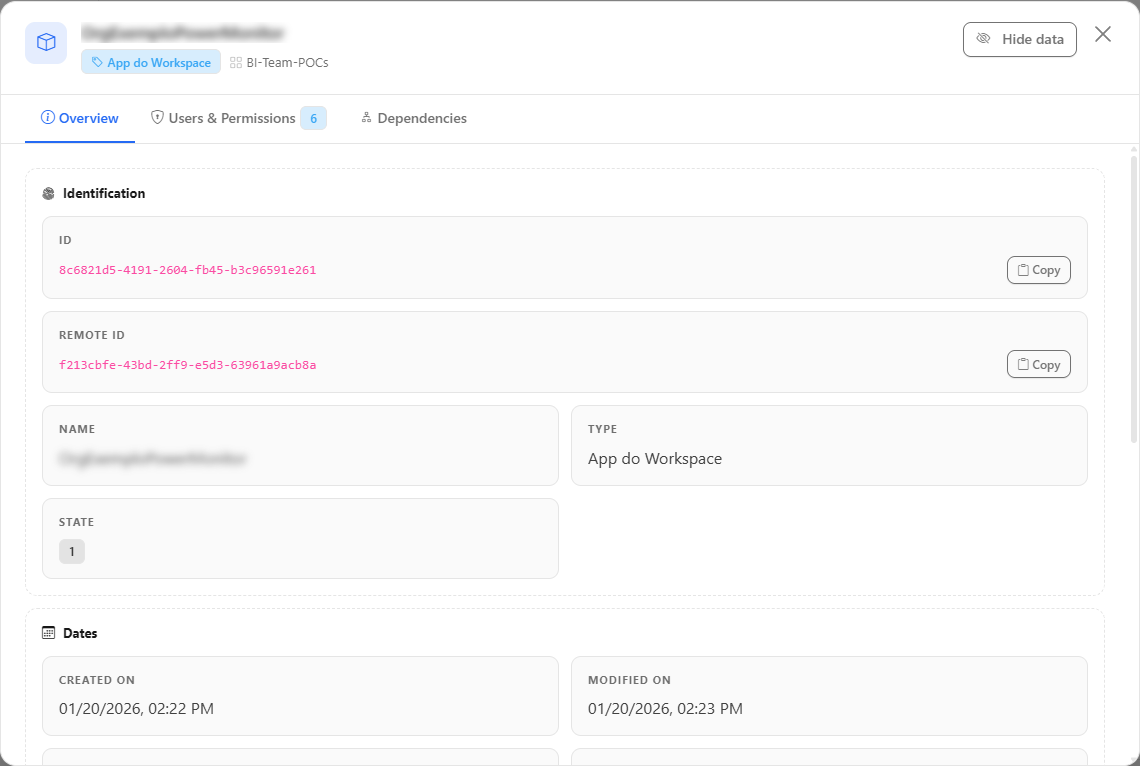The width and height of the screenshot is (1140, 766).
Task: Click the grid icon beside BI-Team-POCs
Action: pos(236,63)
